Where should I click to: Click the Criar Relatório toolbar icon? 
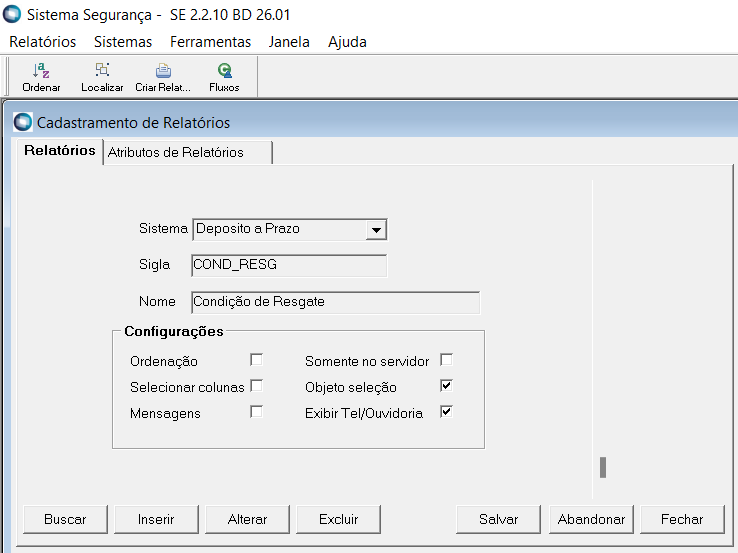point(163,71)
